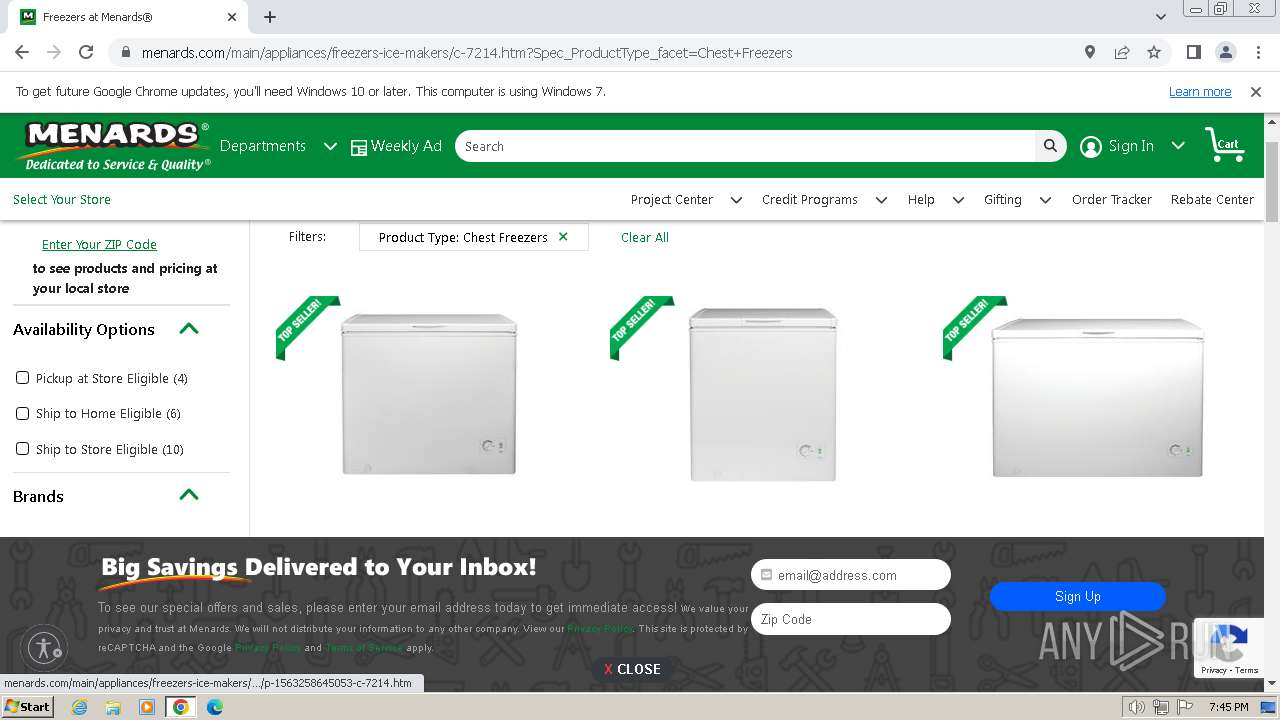Check Pickup at Store Eligible

pos(23,378)
